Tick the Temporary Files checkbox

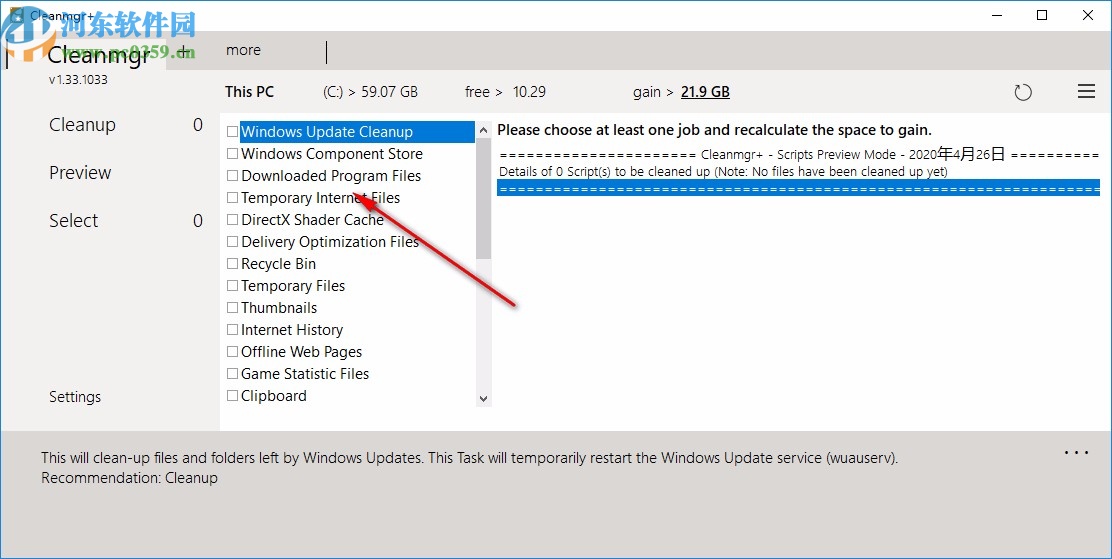(x=233, y=286)
